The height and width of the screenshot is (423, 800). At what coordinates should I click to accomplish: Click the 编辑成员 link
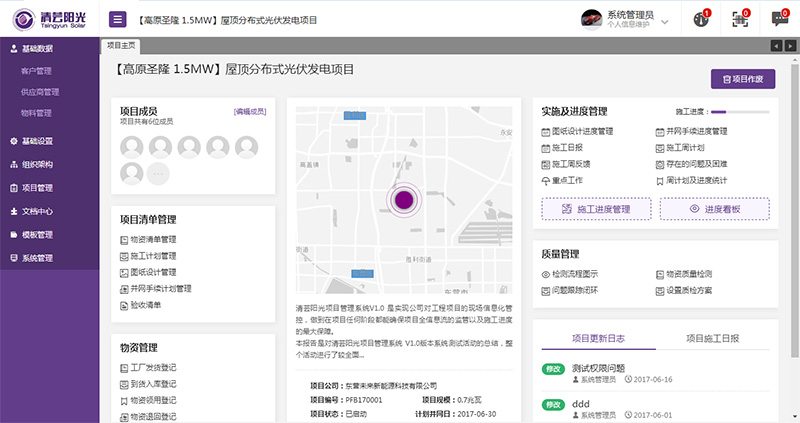pos(249,112)
